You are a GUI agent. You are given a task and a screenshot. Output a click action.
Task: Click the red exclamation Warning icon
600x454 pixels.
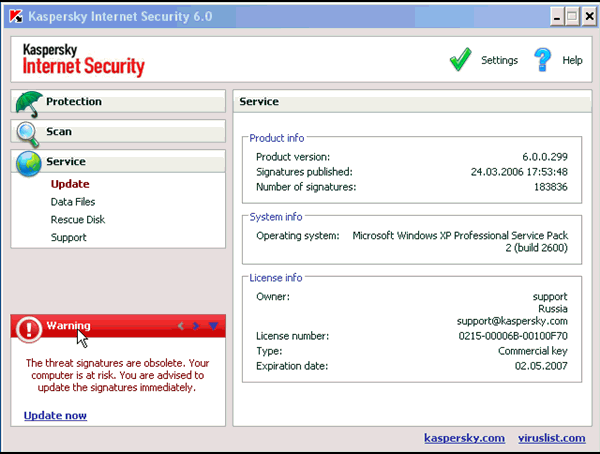29,329
